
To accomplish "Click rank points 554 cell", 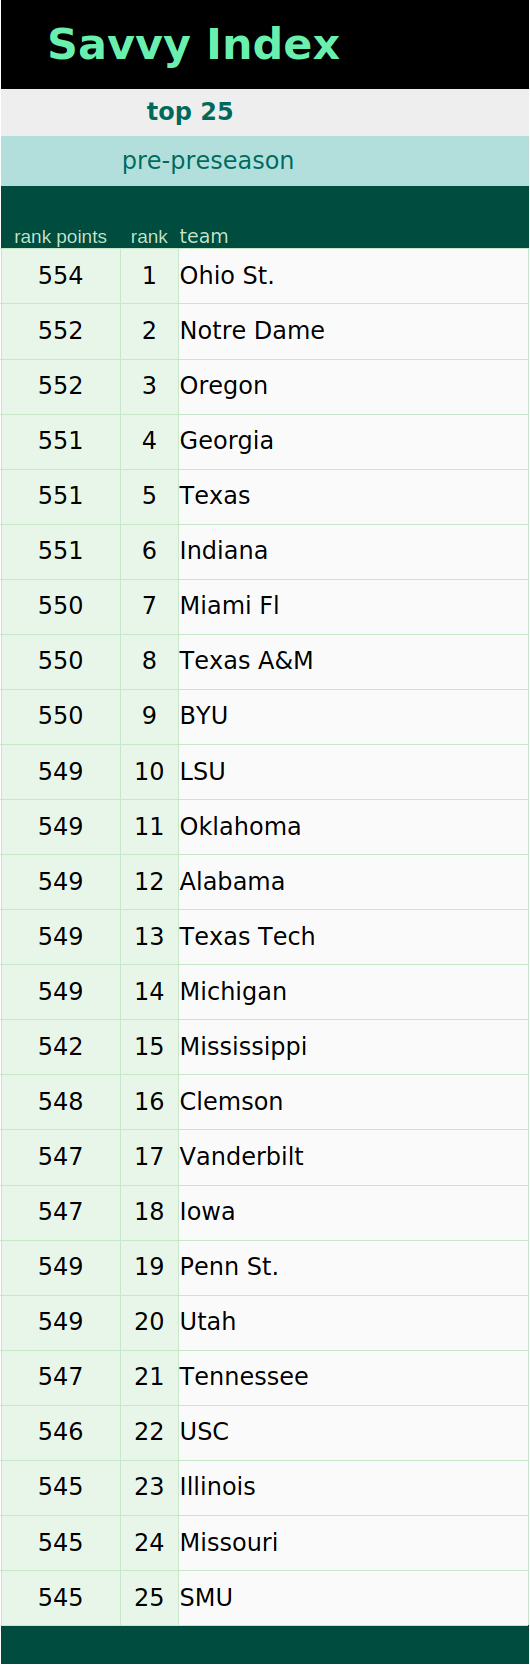I will 60,276.
